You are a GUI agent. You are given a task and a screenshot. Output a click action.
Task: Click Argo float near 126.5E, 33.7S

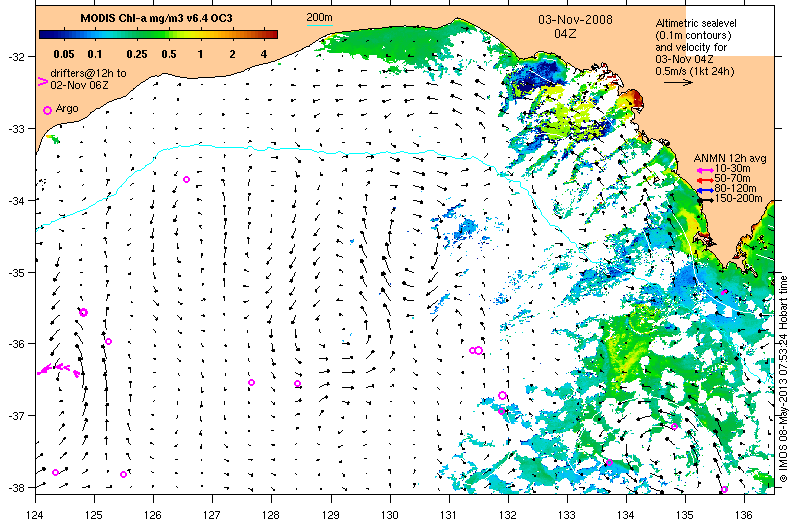tap(186, 180)
